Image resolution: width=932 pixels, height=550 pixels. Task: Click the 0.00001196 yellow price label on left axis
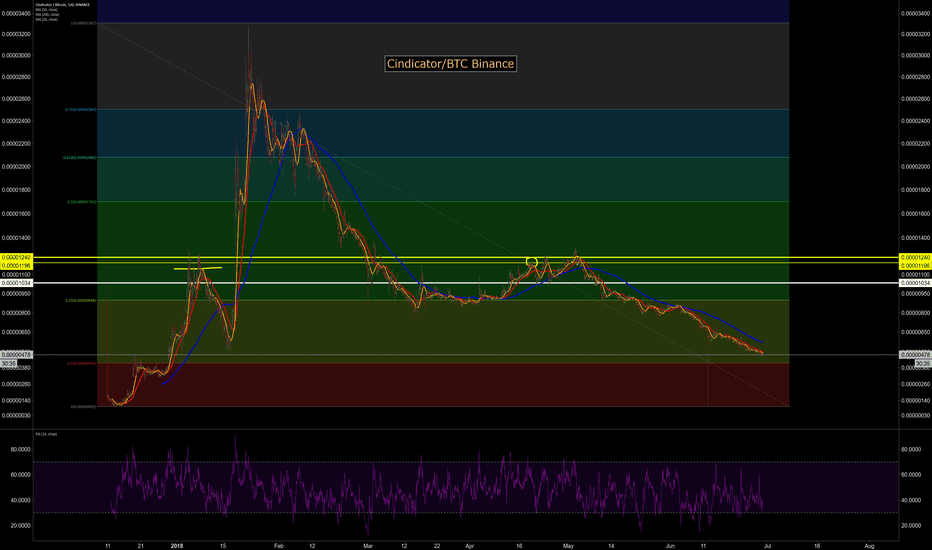coord(16,265)
